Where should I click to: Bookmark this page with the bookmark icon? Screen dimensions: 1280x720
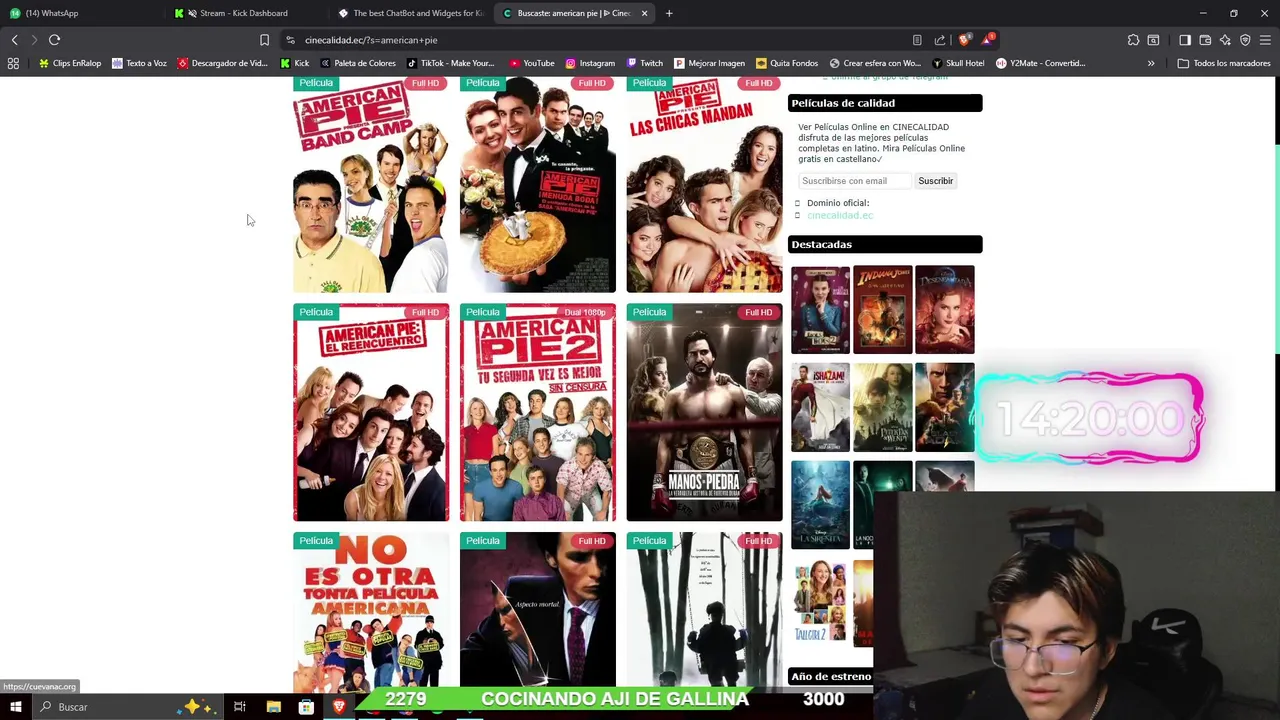coord(264,40)
